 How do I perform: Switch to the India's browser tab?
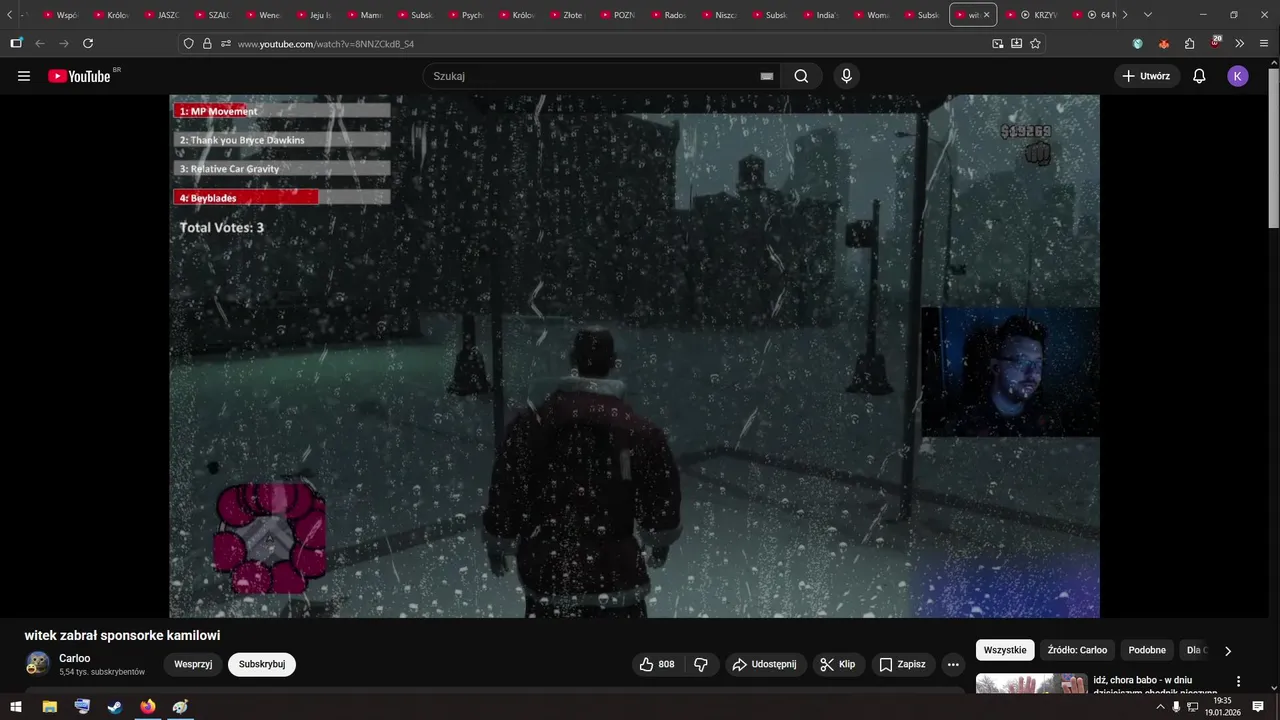[x=819, y=15]
